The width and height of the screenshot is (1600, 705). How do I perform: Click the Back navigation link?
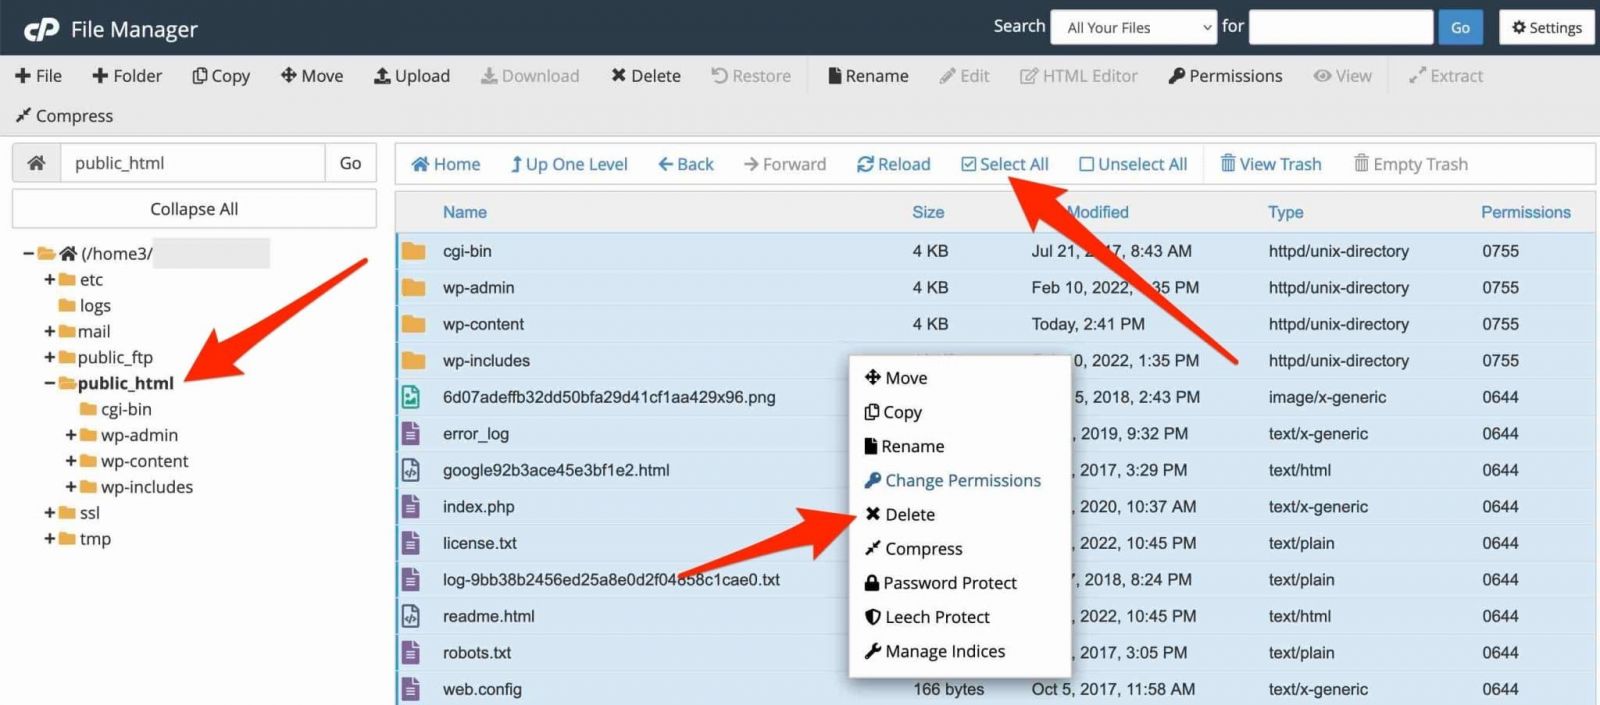tap(686, 165)
